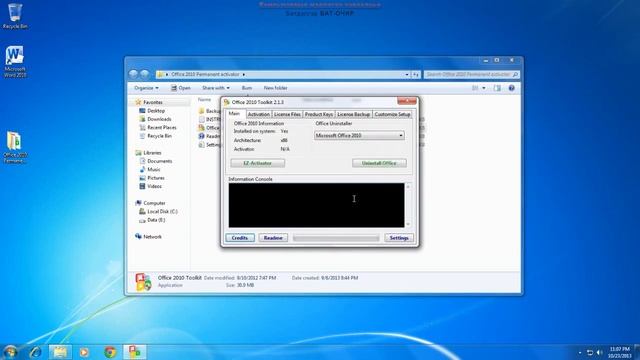
Task: Change view icon in Explorer toolbar
Action: coord(475,88)
